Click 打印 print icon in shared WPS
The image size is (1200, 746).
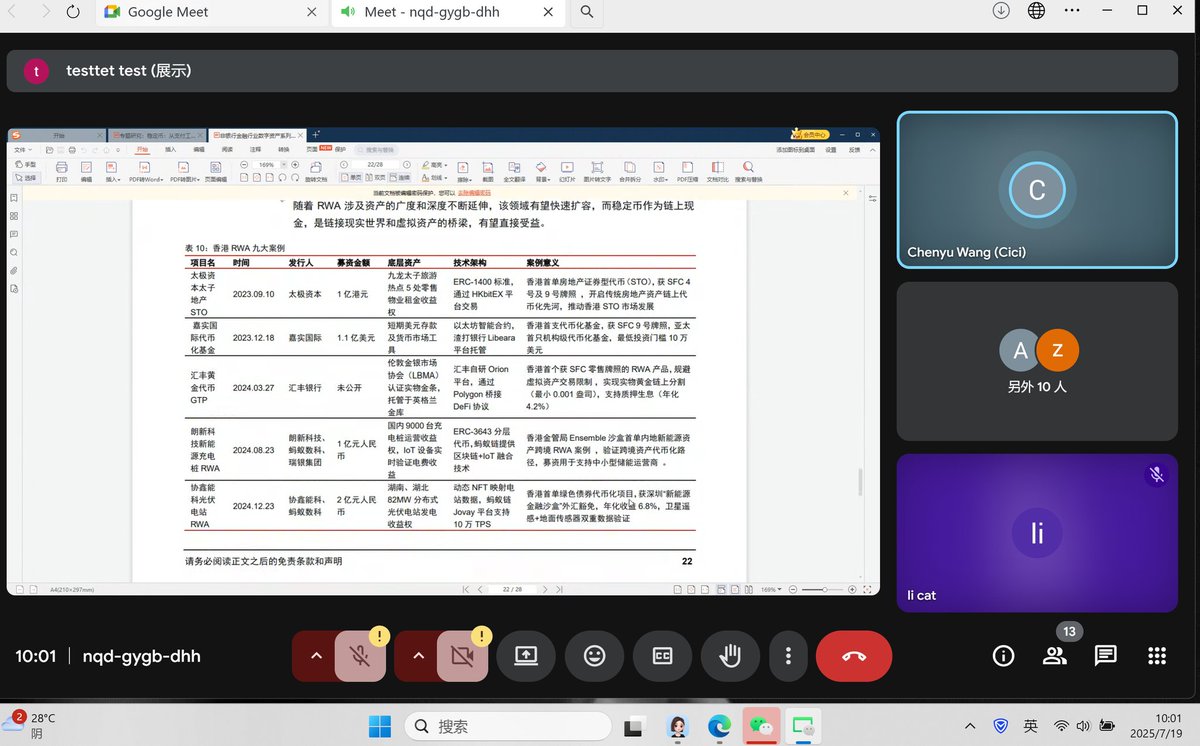tap(62, 171)
